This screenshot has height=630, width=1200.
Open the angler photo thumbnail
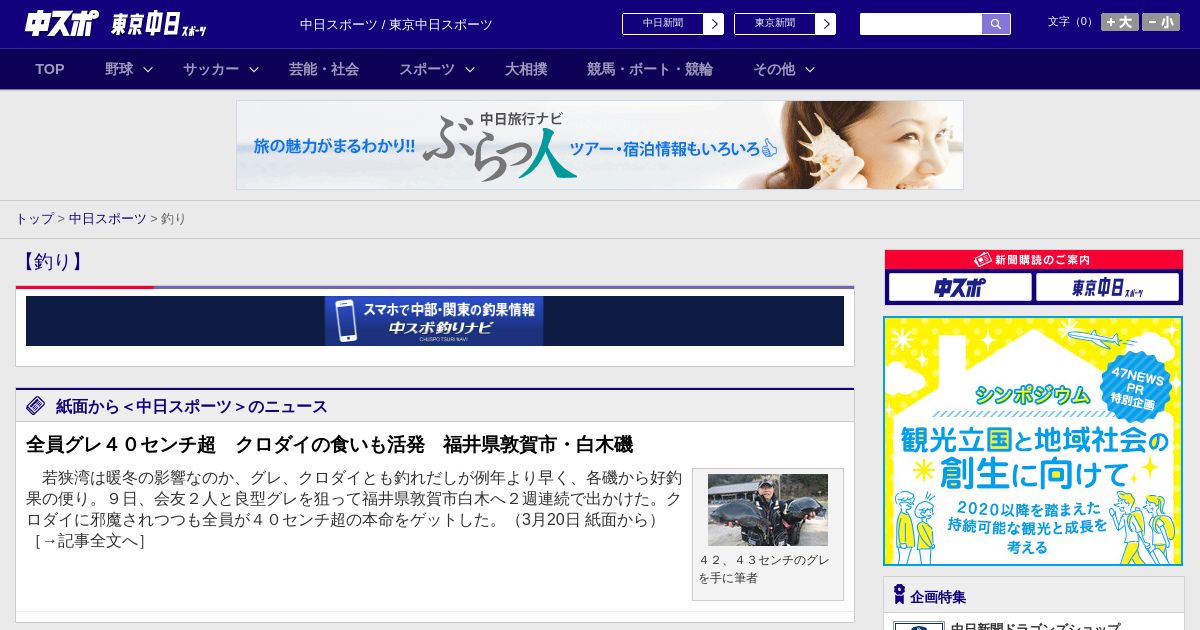(768, 510)
